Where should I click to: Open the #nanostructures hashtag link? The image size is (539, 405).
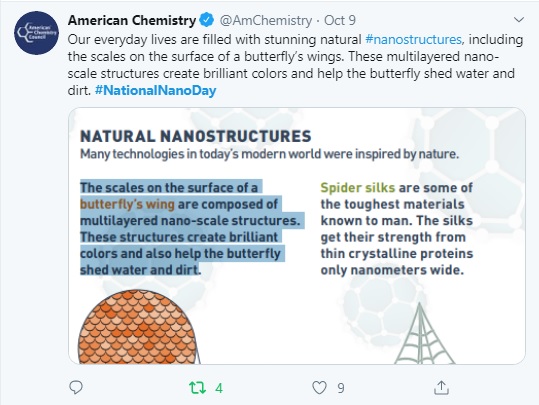coord(414,39)
